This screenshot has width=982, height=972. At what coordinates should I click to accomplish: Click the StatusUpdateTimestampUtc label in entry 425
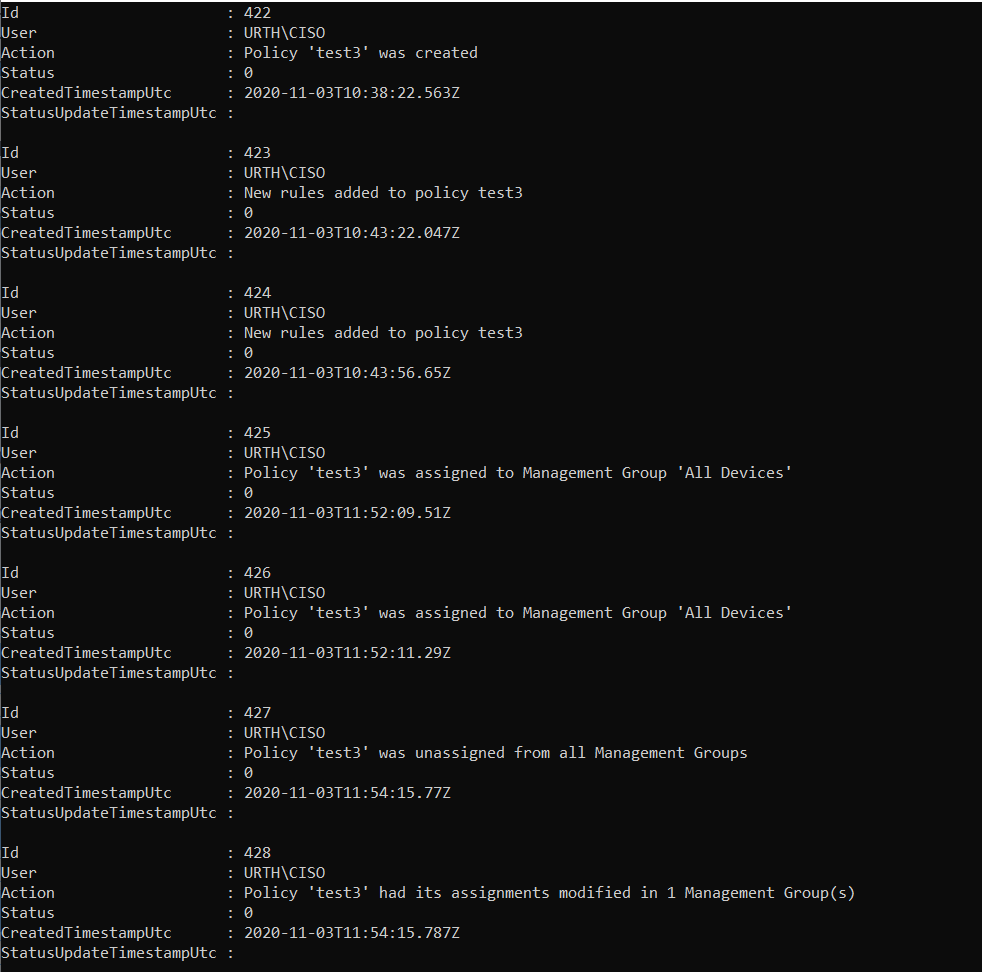pyautogui.click(x=108, y=533)
